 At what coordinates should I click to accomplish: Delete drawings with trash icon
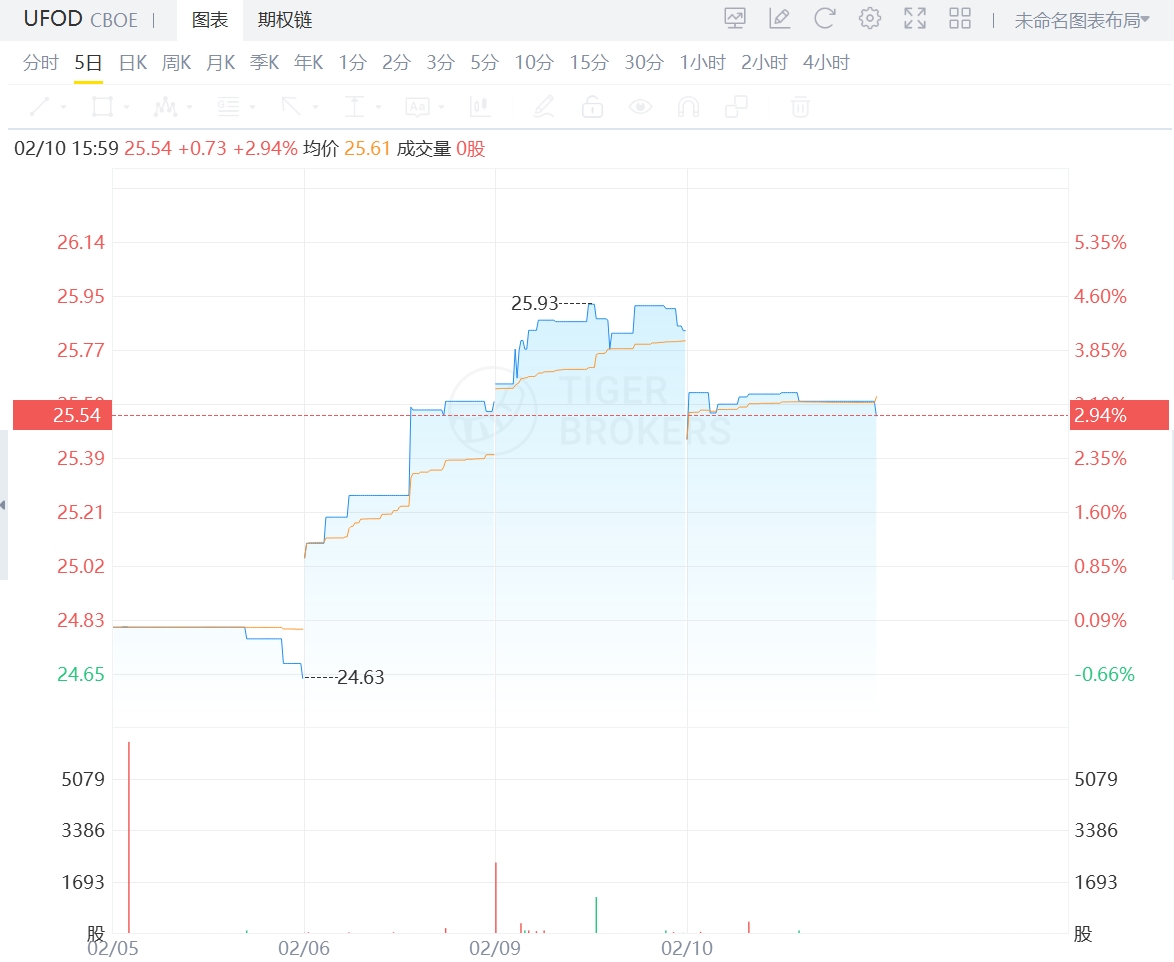tap(800, 107)
